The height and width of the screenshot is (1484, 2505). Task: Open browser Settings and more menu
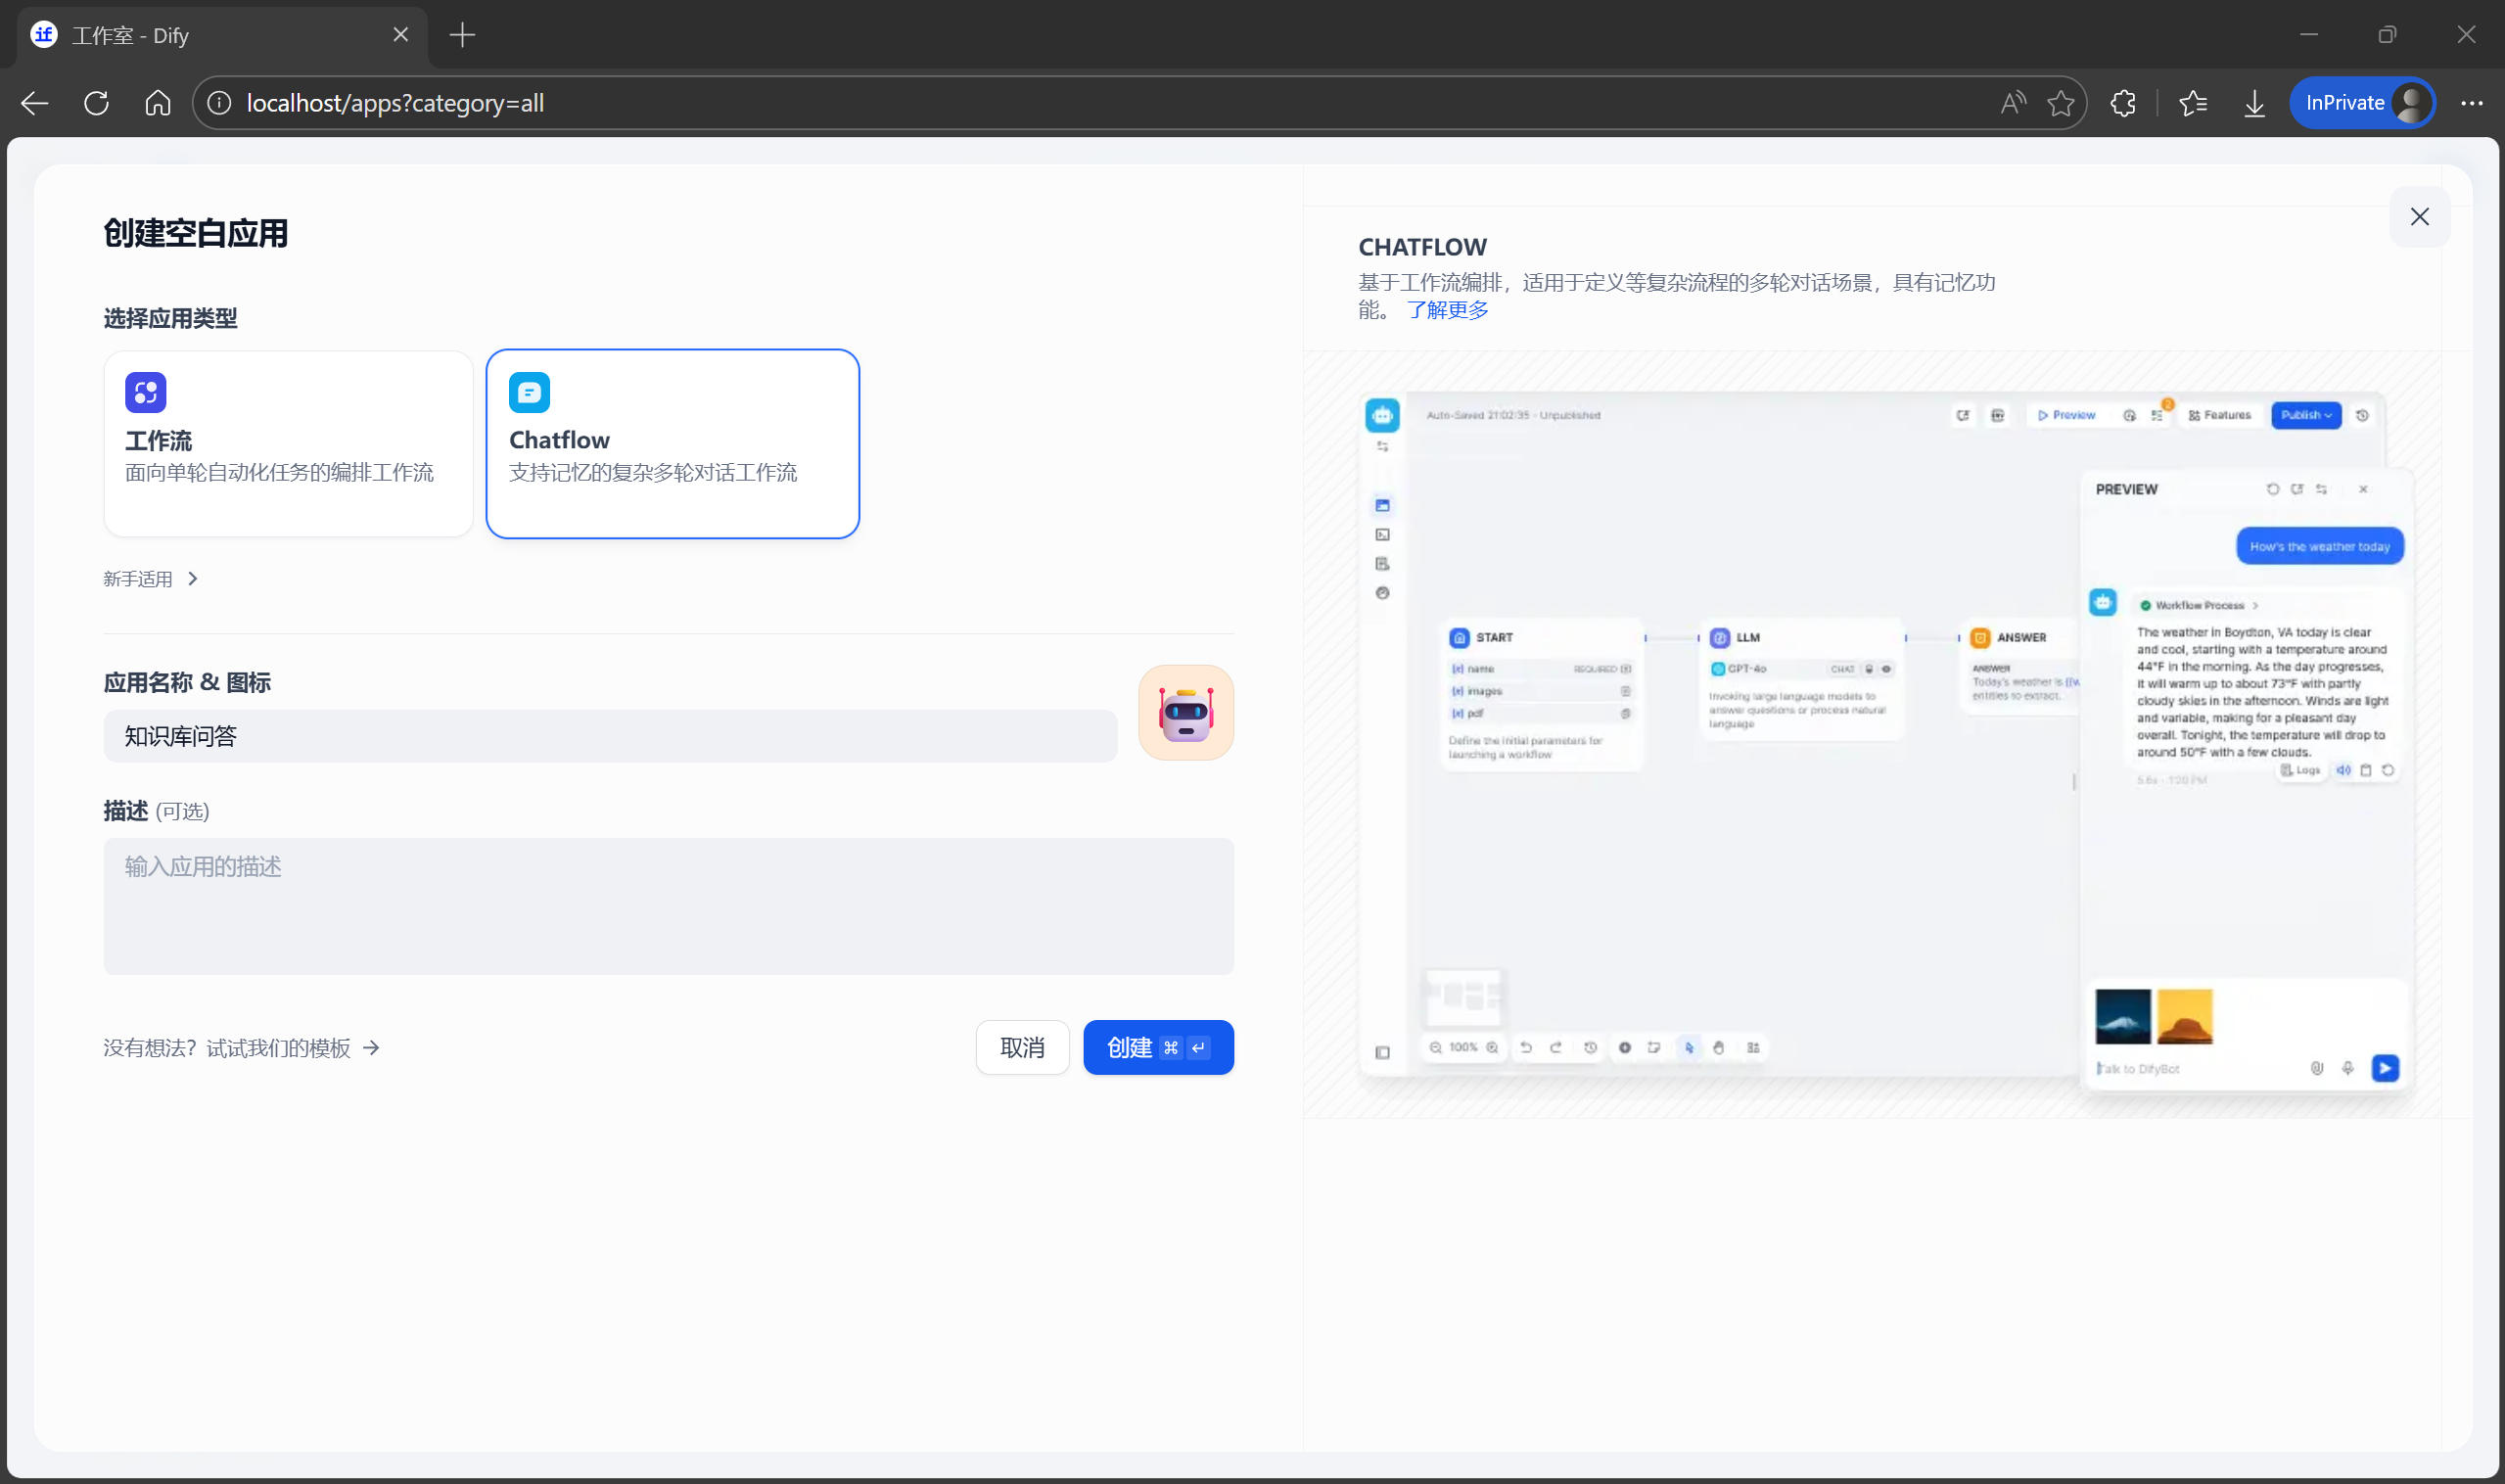(2471, 103)
